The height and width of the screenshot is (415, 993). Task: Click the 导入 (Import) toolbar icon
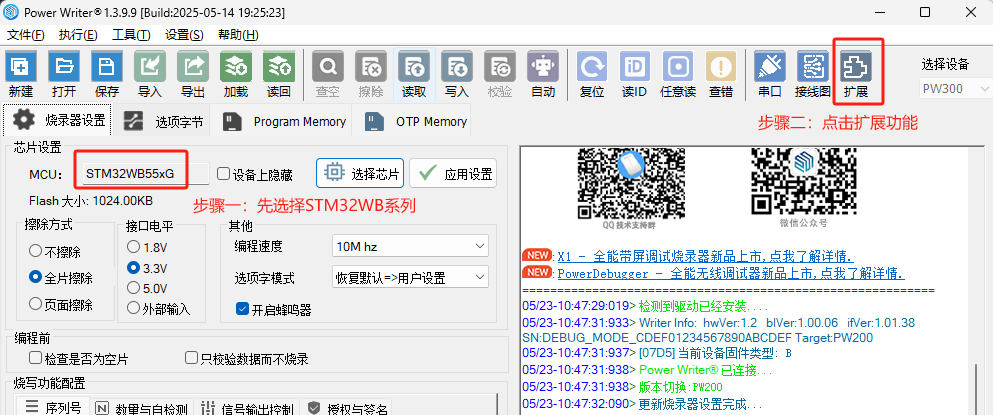coord(149,67)
